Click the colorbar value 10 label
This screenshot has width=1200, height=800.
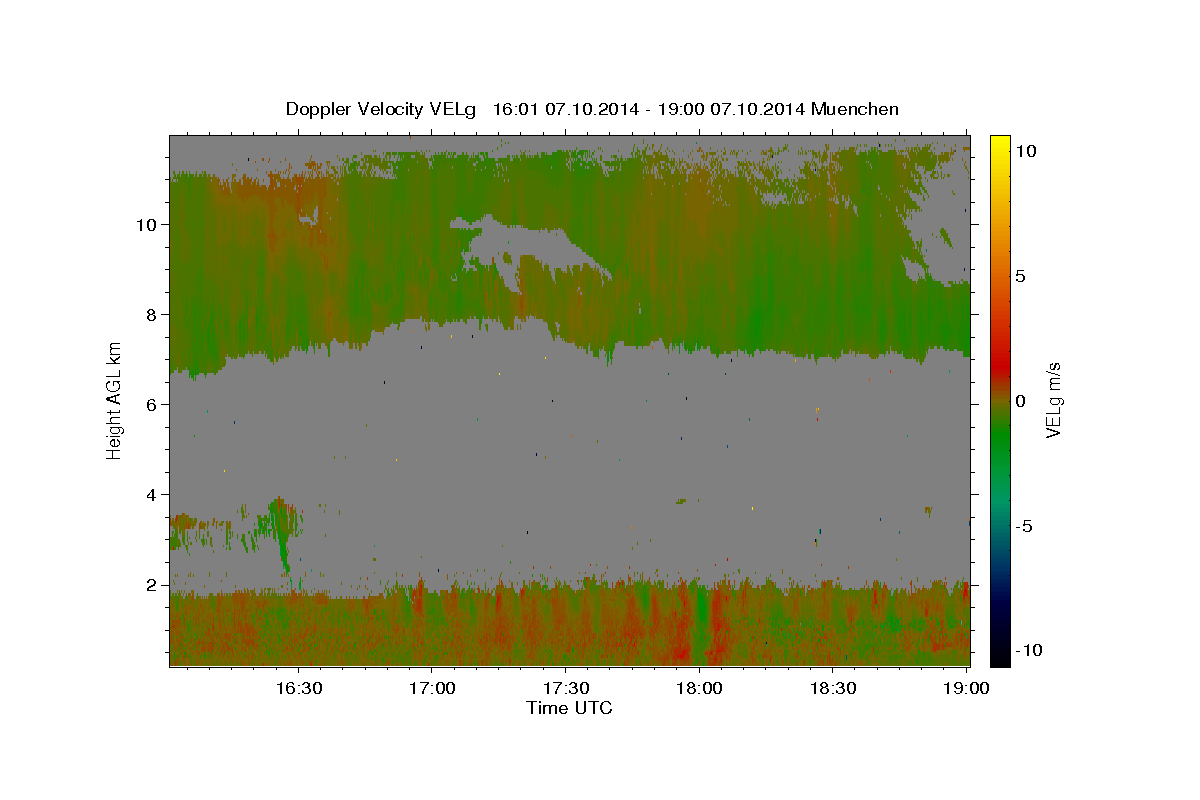pyautogui.click(x=1025, y=151)
